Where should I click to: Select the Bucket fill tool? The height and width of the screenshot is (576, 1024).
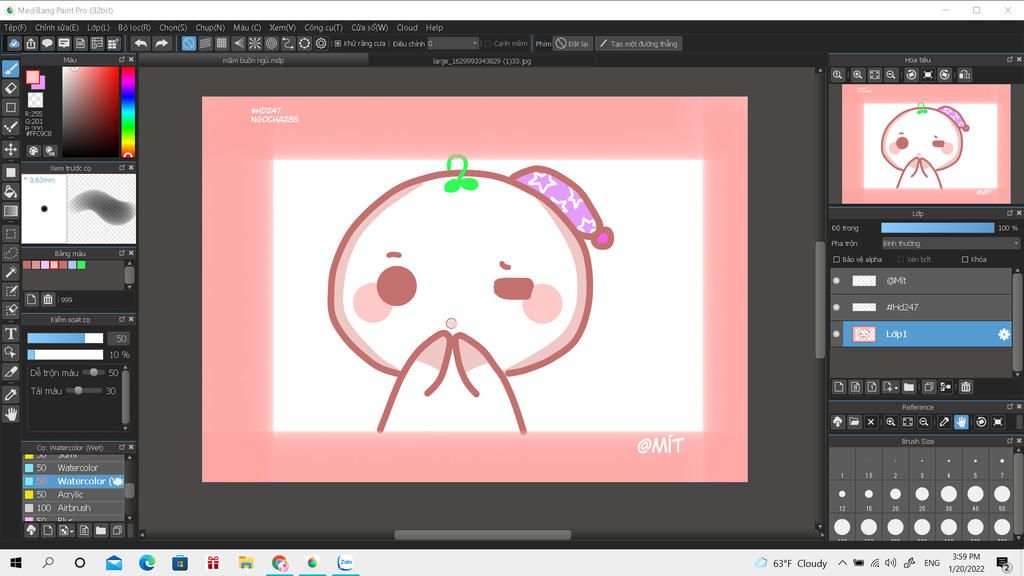click(x=10, y=191)
